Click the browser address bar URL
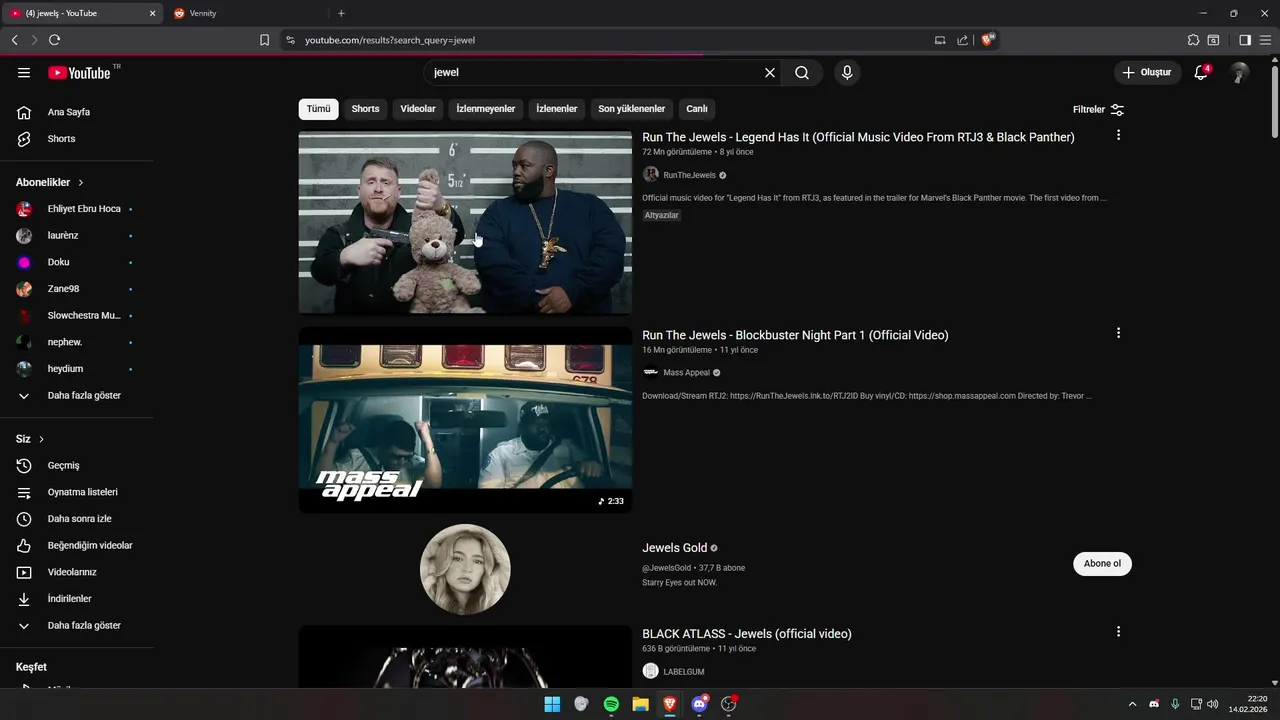Viewport: 1280px width, 720px height. click(390, 40)
